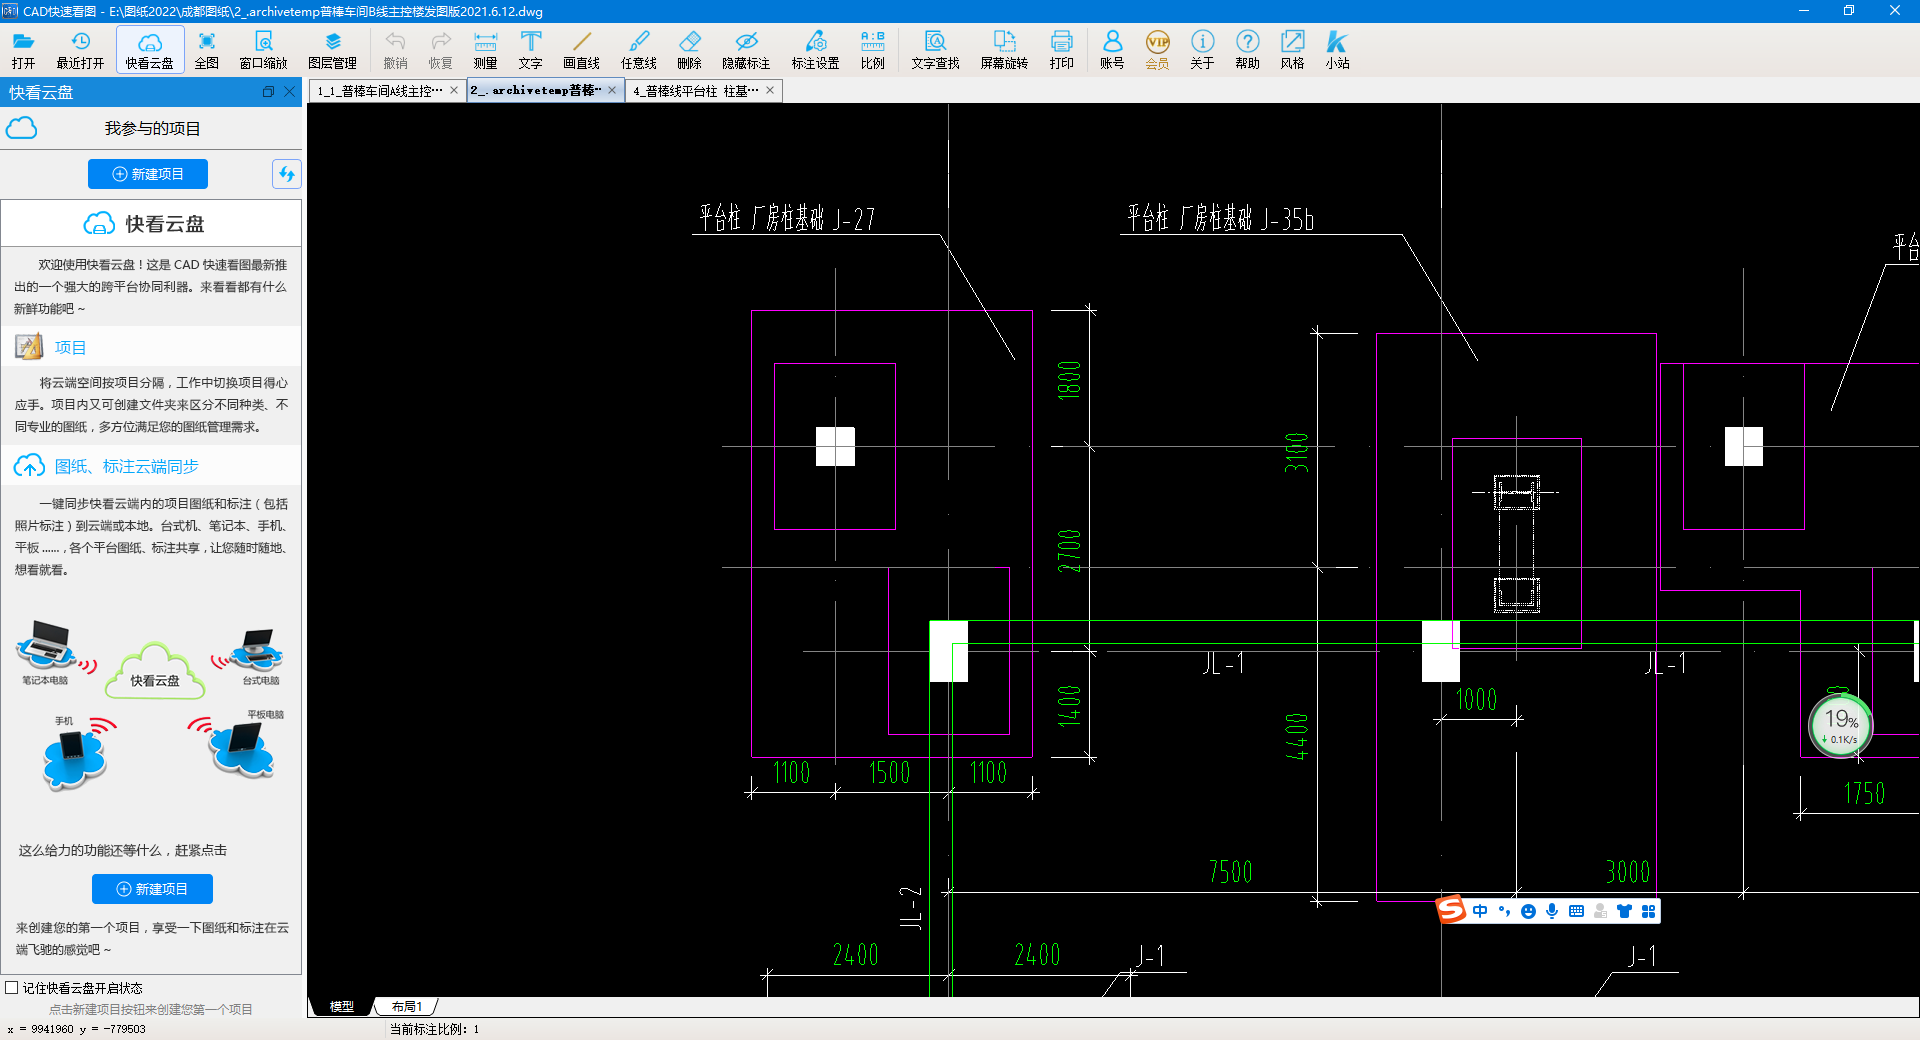1920x1040 pixels.
Task: Click label 平台柱 厂房柱基础 J-35b
Action: coord(1220,218)
